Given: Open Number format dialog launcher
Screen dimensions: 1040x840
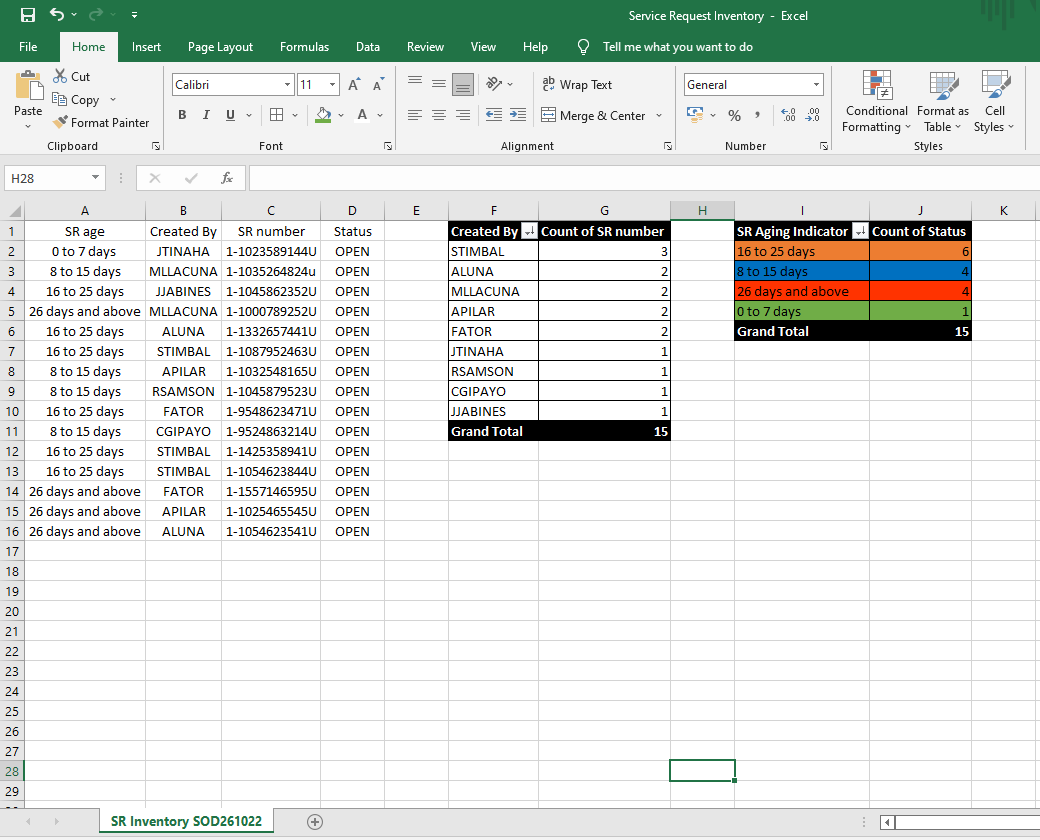Looking at the screenshot, I should (x=823, y=146).
